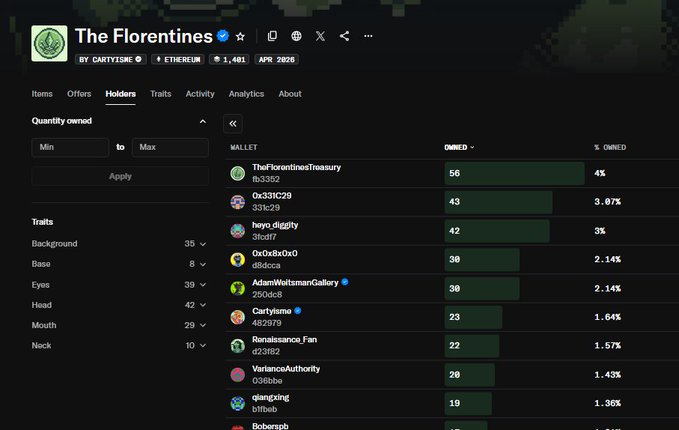The height and width of the screenshot is (430, 679).
Task: Click the WALLET column header
Action: [244, 147]
